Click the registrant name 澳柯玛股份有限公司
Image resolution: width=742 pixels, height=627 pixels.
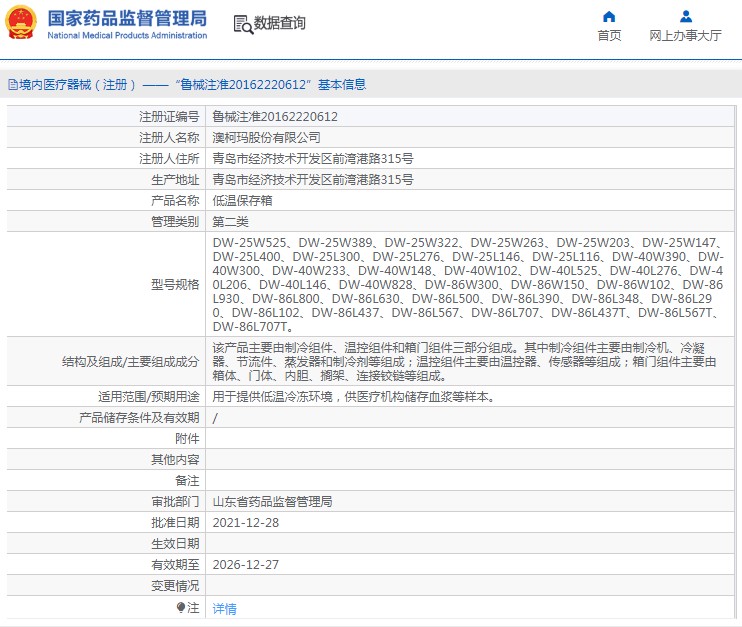click(266, 138)
